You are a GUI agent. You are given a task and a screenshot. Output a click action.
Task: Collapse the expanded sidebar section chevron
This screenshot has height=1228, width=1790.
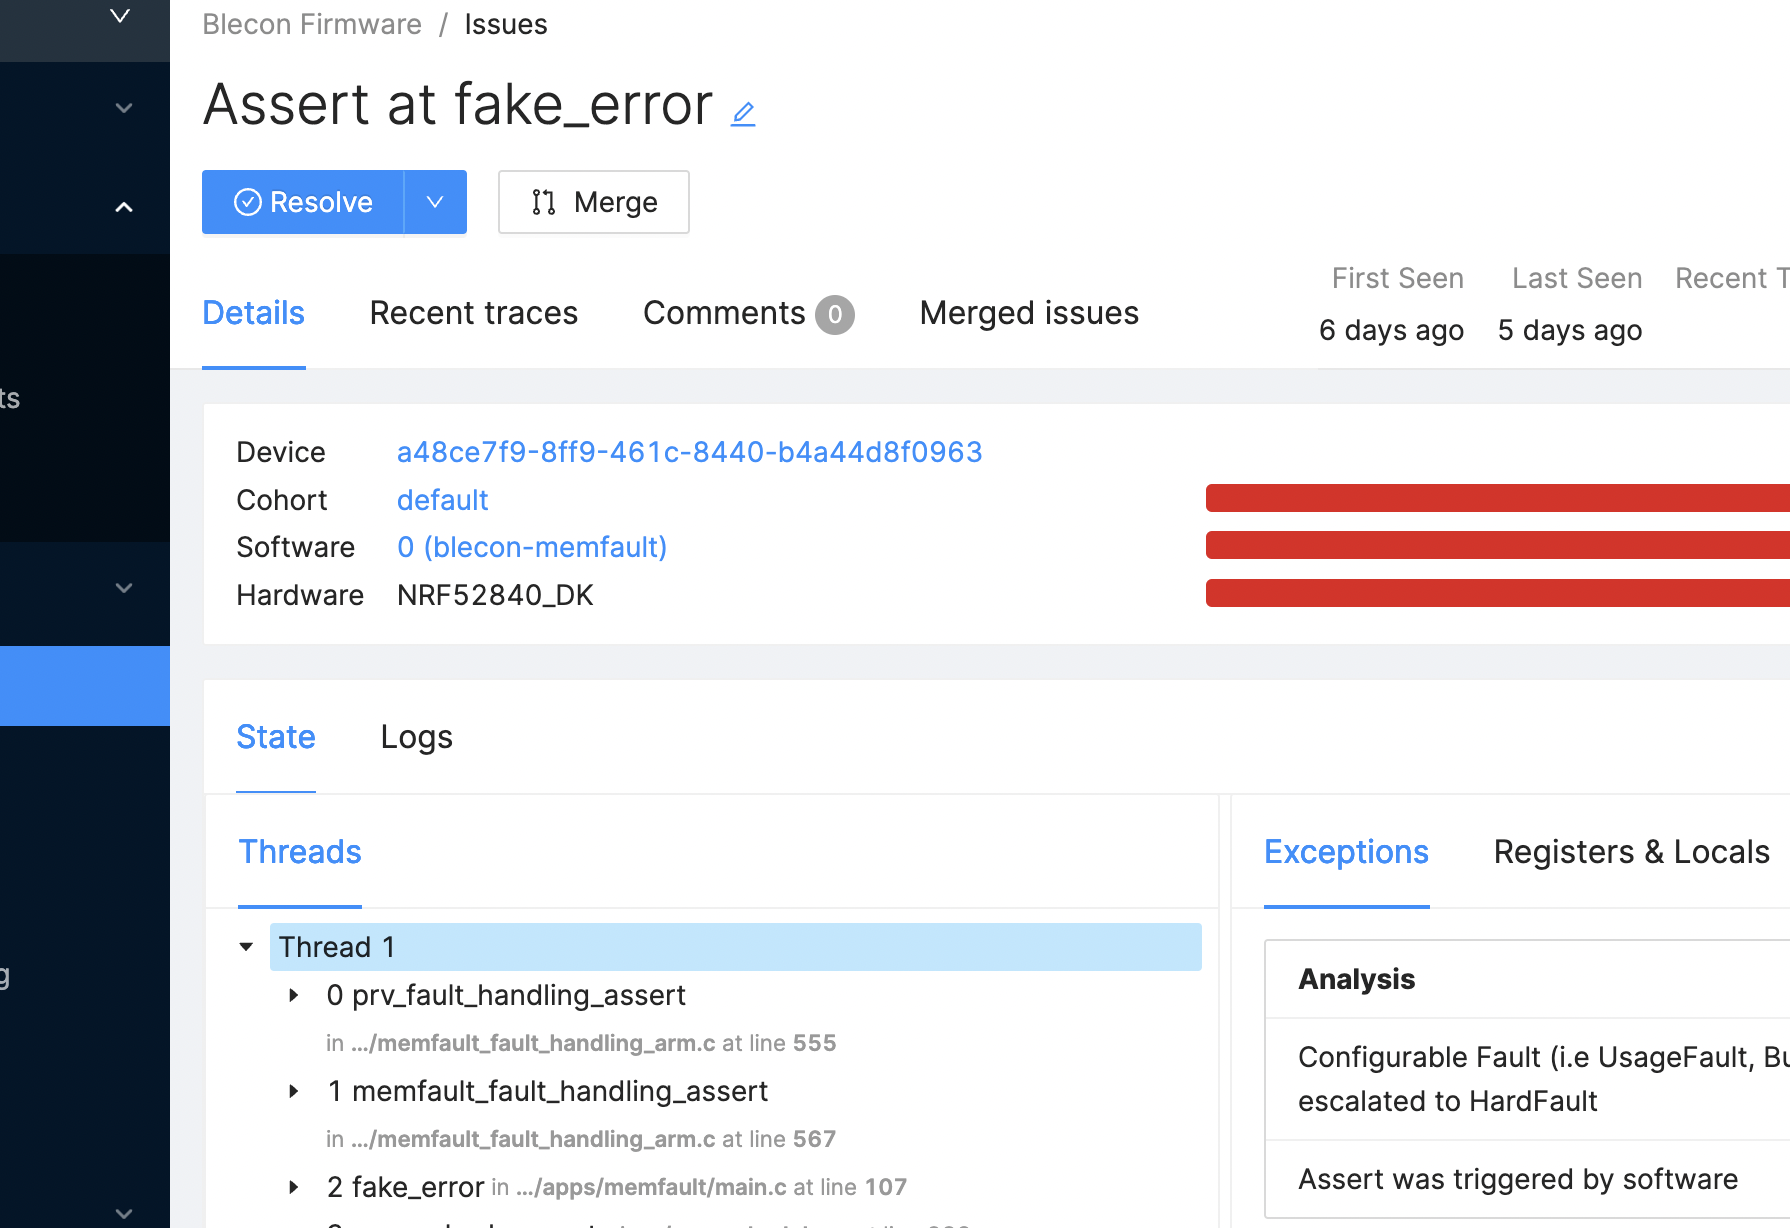124,207
